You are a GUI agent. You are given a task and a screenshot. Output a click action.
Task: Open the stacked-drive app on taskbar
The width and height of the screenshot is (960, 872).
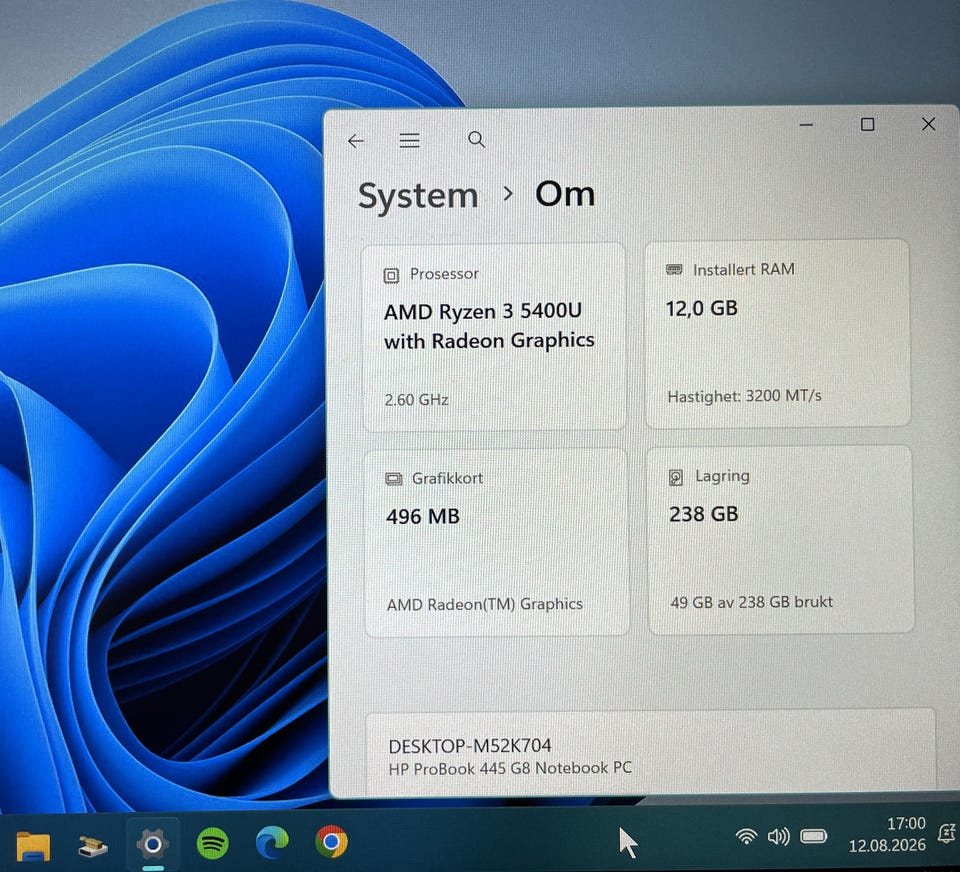pyautogui.click(x=93, y=846)
